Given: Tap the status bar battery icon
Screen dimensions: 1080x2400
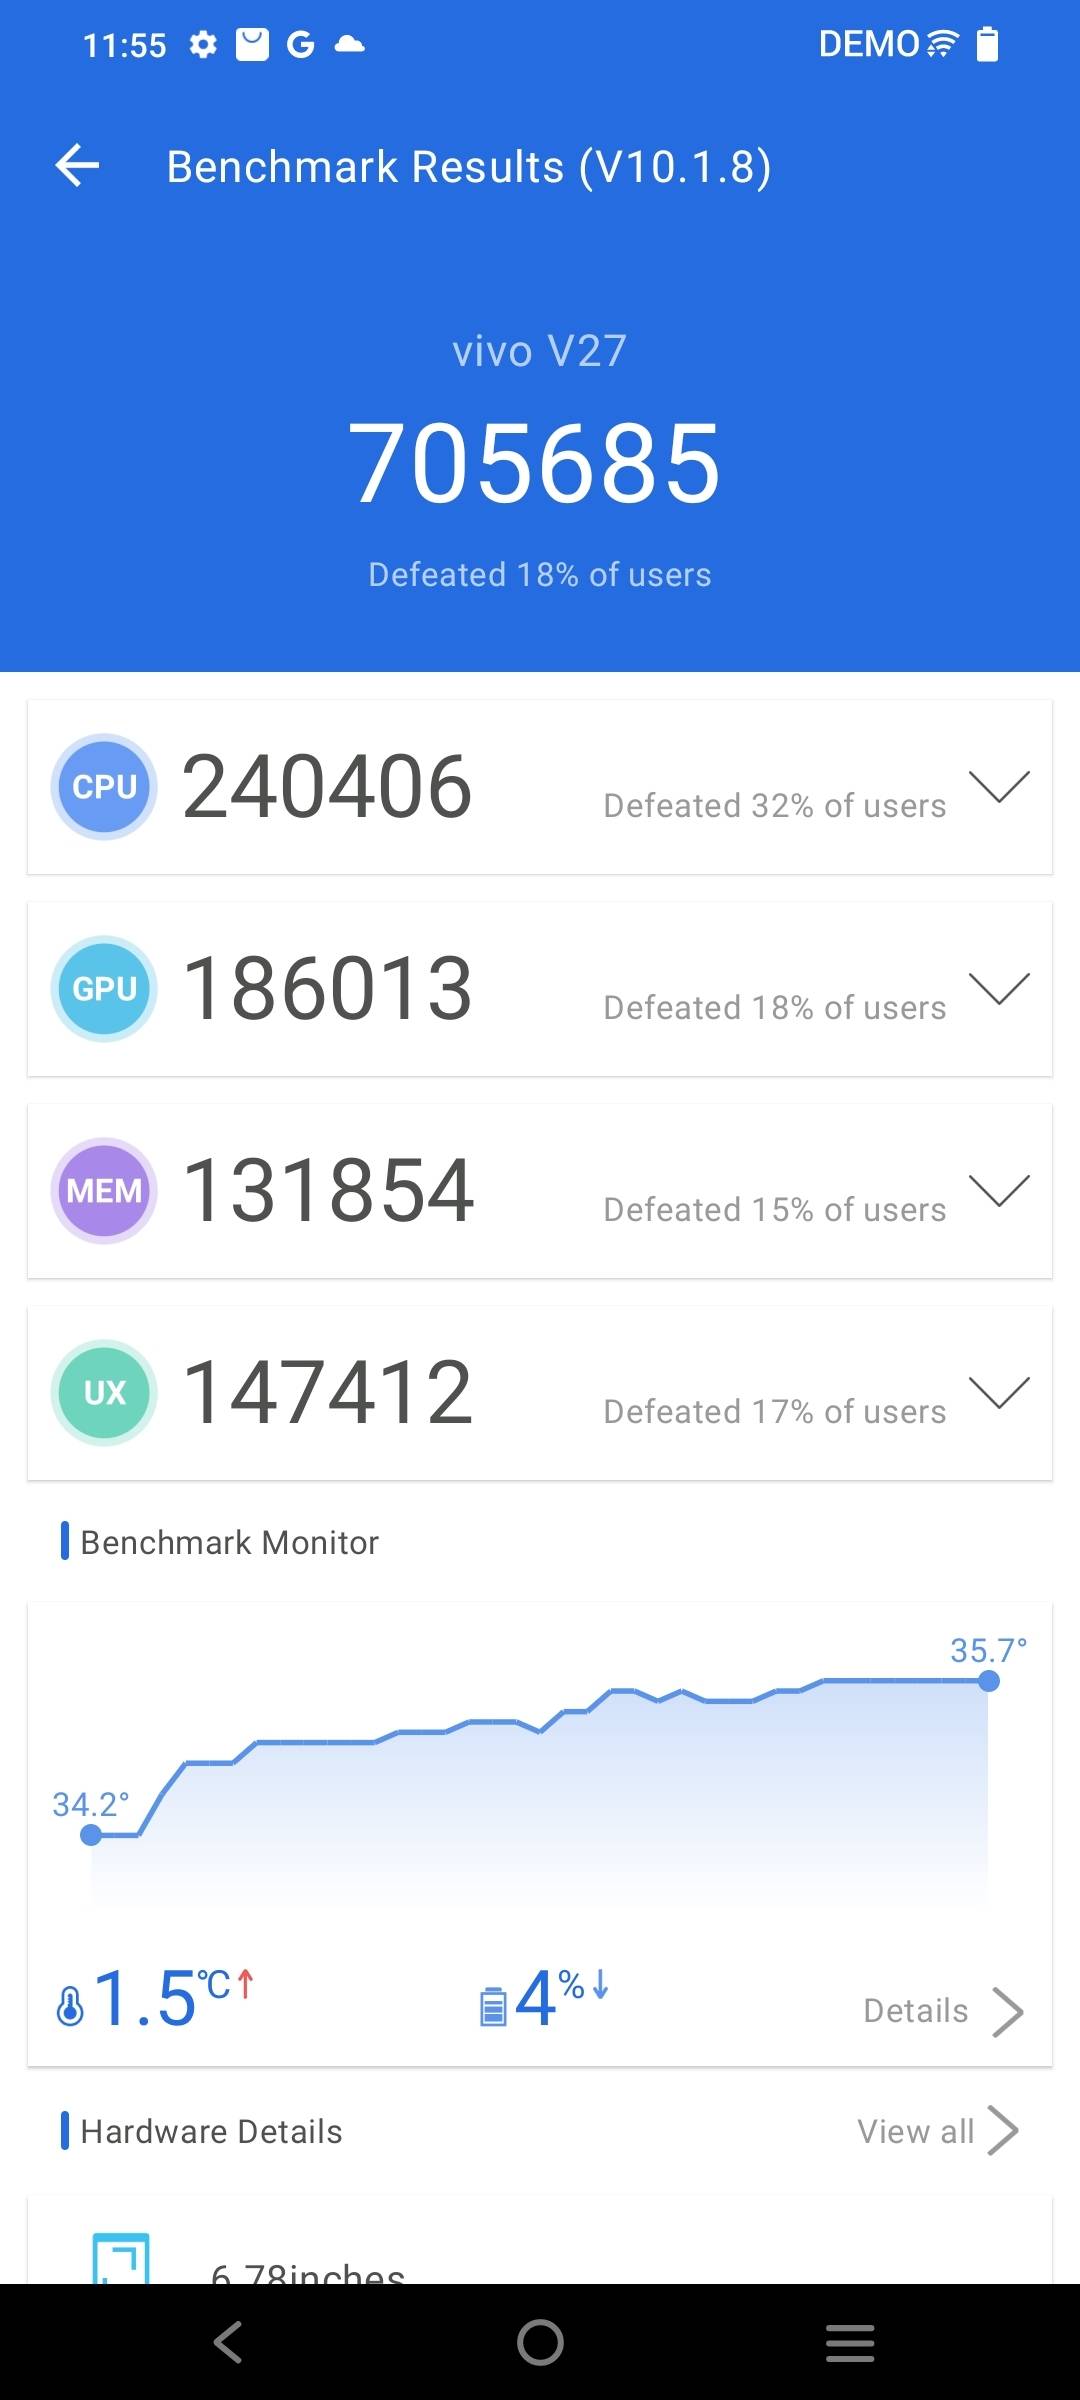Looking at the screenshot, I should (987, 44).
